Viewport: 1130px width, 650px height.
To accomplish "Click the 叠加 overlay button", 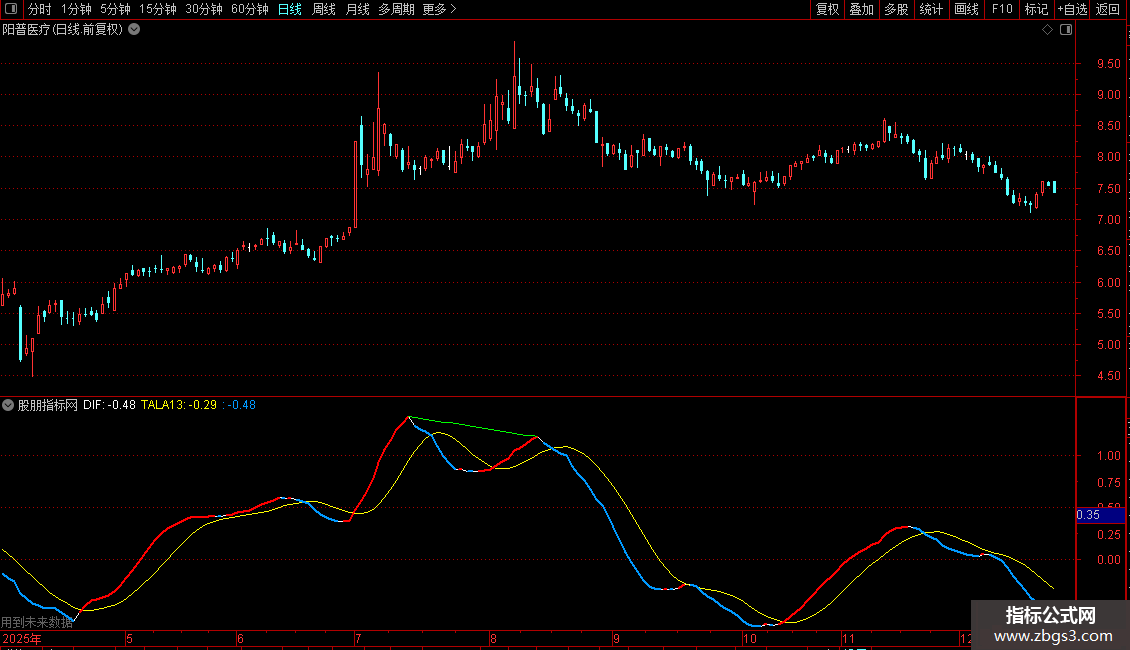I will pyautogui.click(x=861, y=9).
